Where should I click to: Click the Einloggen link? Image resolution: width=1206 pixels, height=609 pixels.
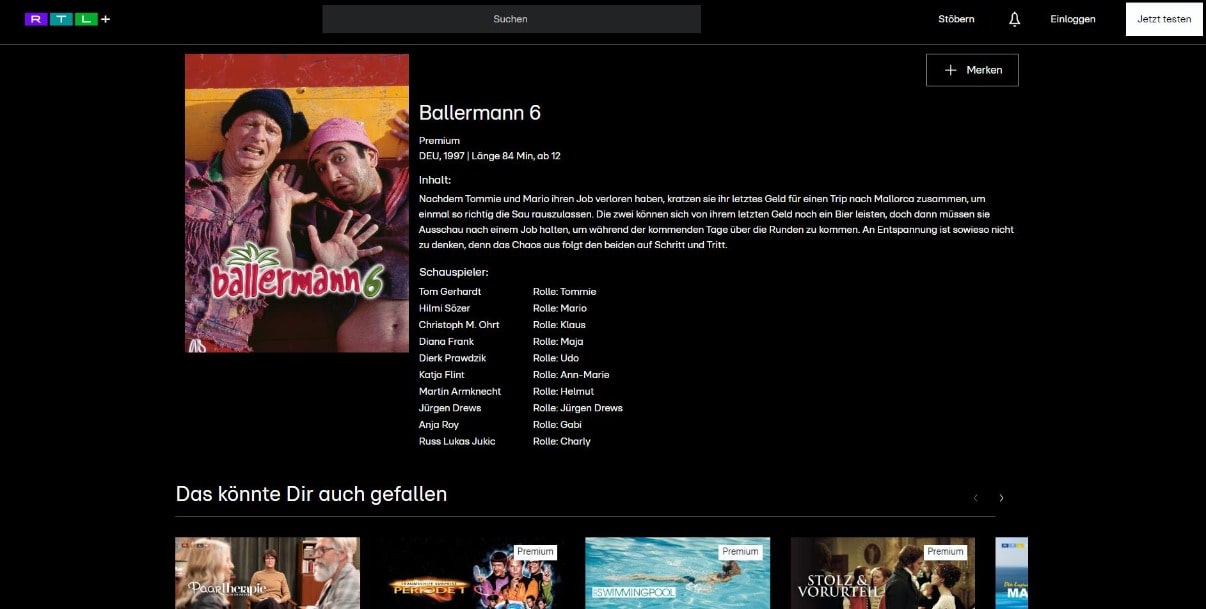tap(1073, 19)
